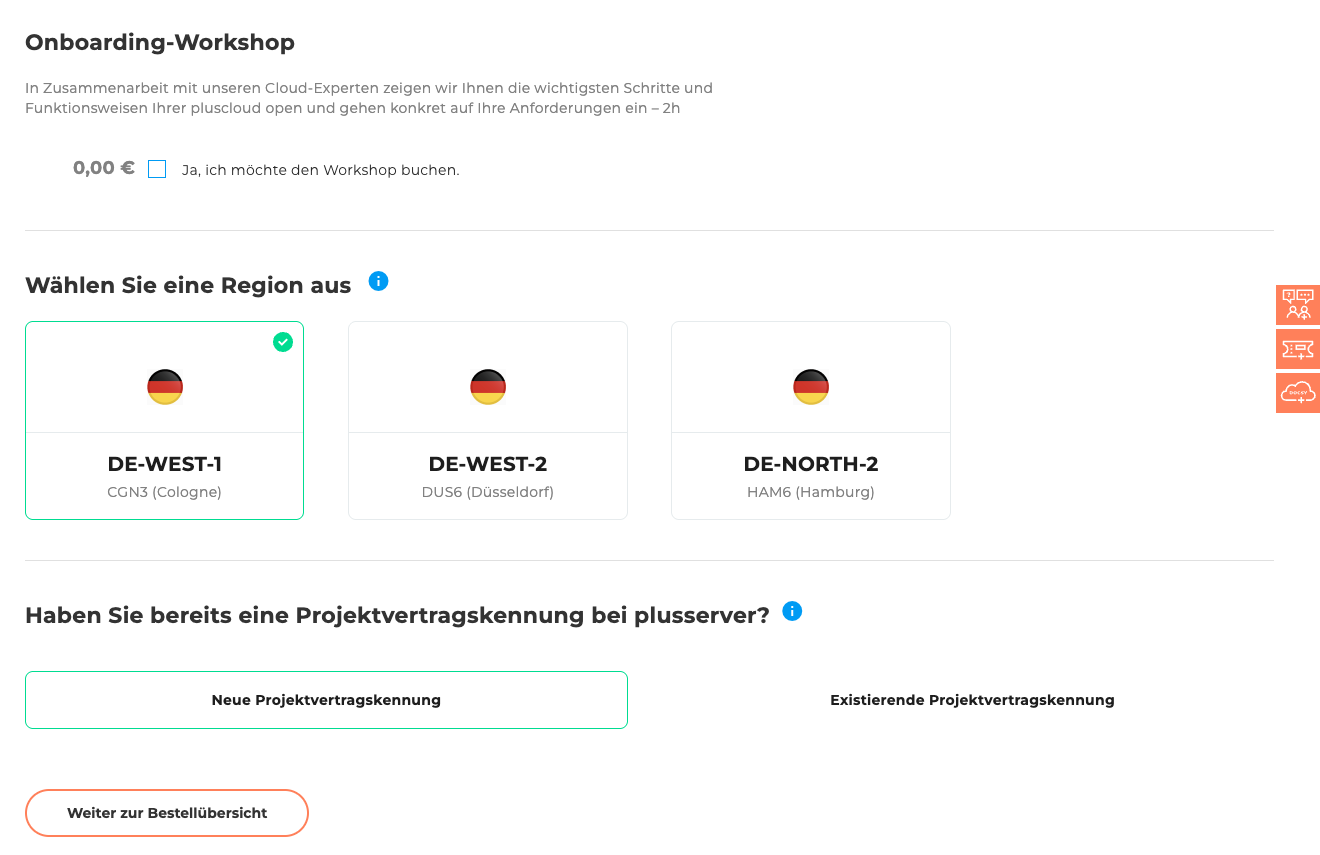Click the CGN3 (Cologne) datacenter label
Screen dimensions: 1320x855
tap(164, 491)
